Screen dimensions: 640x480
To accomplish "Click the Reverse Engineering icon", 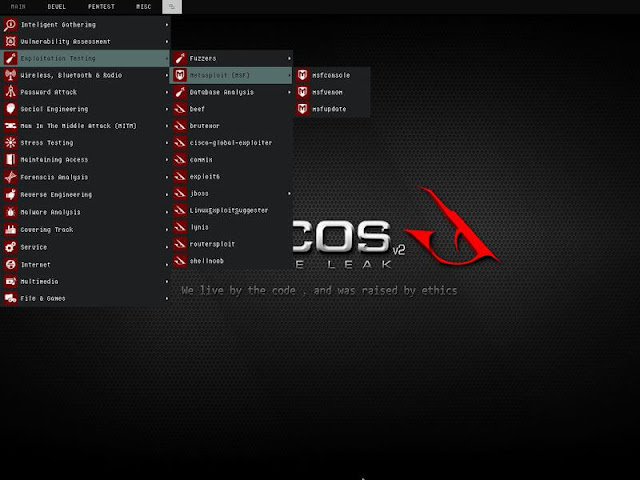I will coord(11,194).
